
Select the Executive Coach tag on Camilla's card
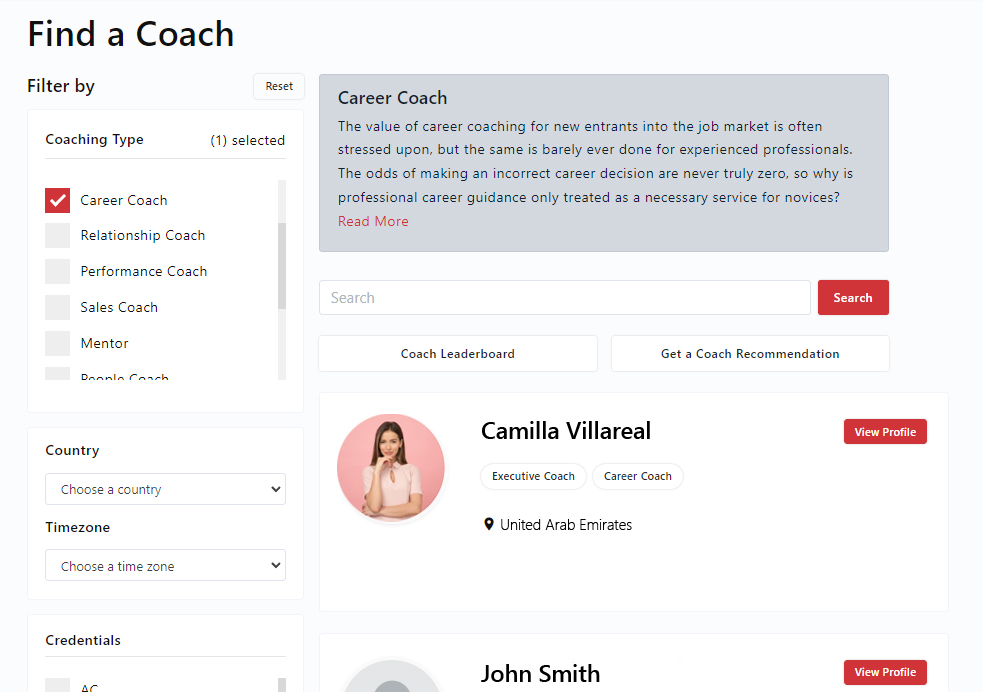(533, 476)
